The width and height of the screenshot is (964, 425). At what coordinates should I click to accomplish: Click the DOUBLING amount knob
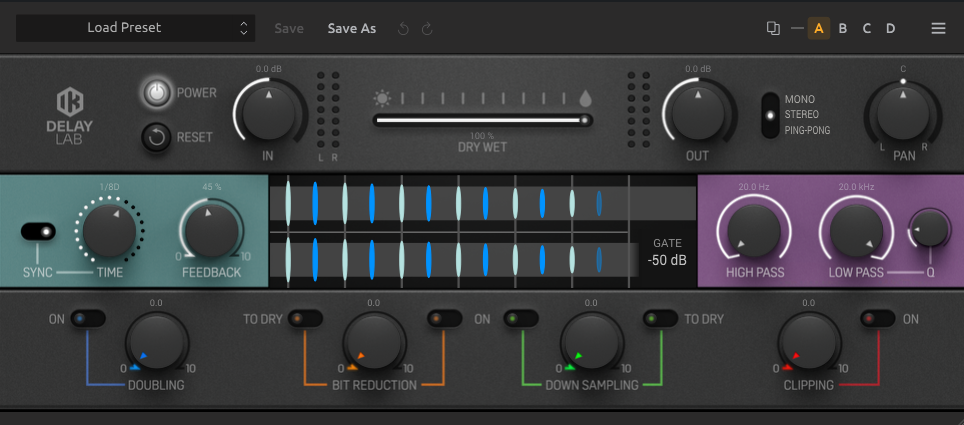157,343
